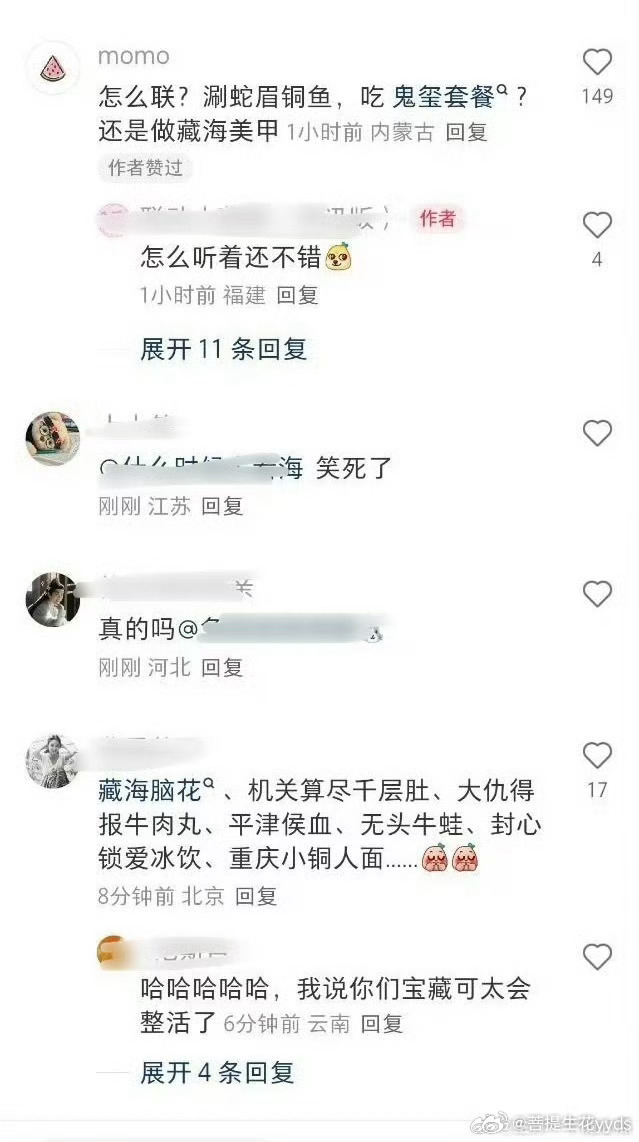Expand 11 more replies (展开 11 条回复)
The image size is (639, 1142).
[223, 350]
